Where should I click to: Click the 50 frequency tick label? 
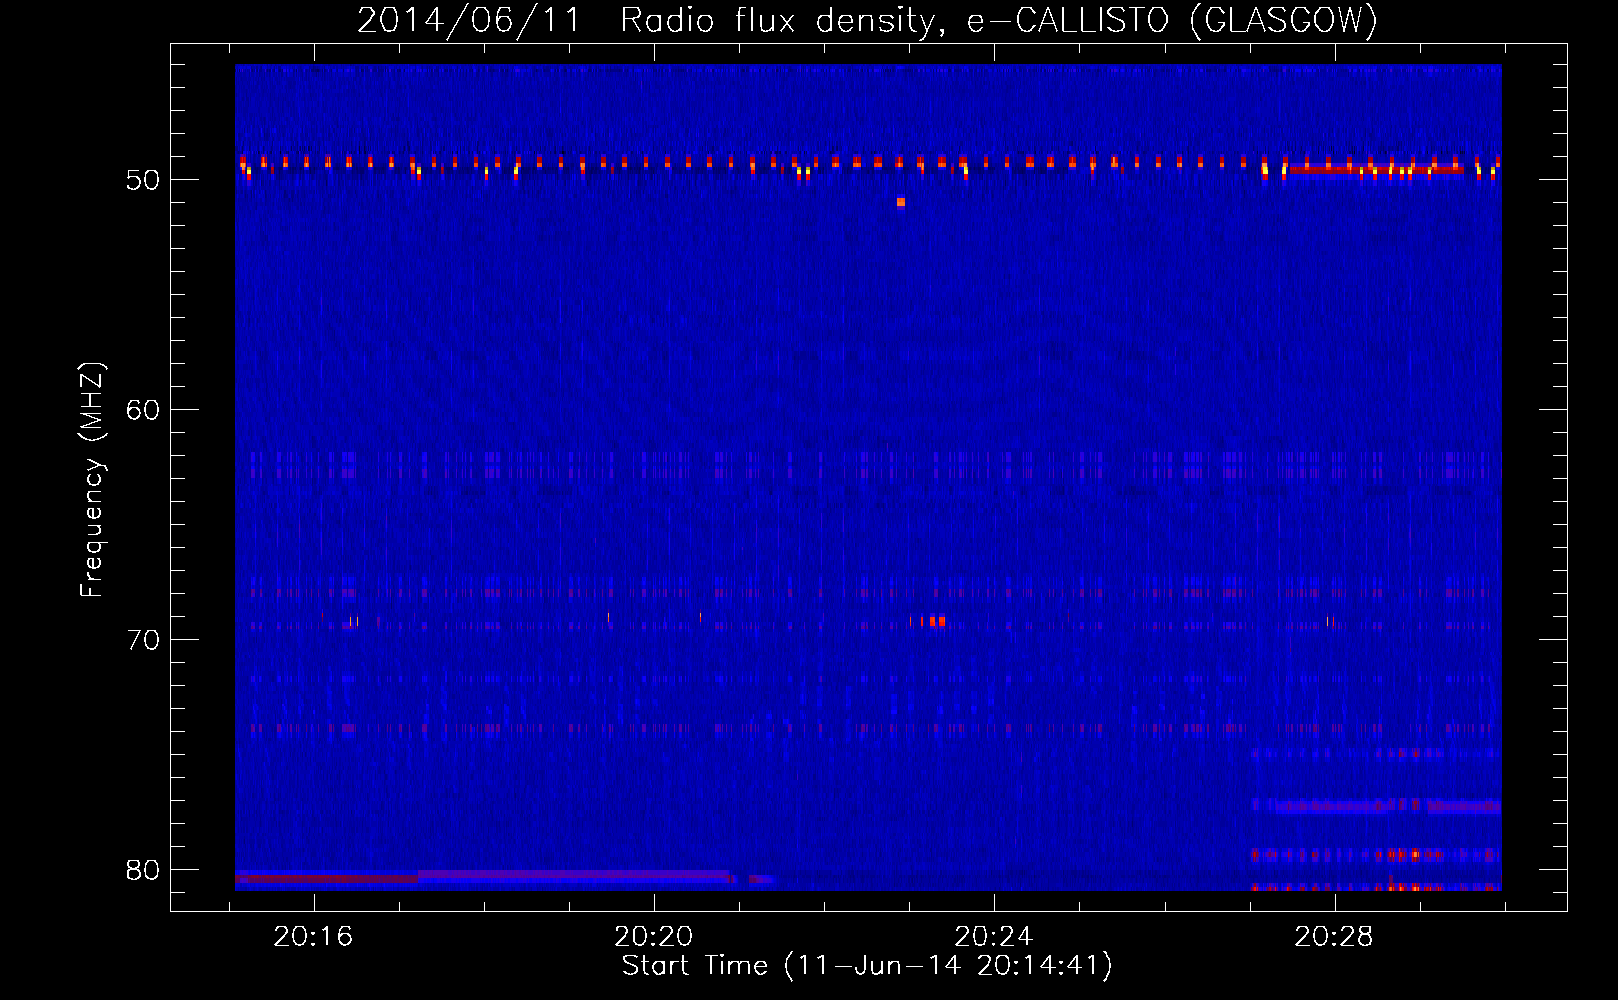[143, 180]
